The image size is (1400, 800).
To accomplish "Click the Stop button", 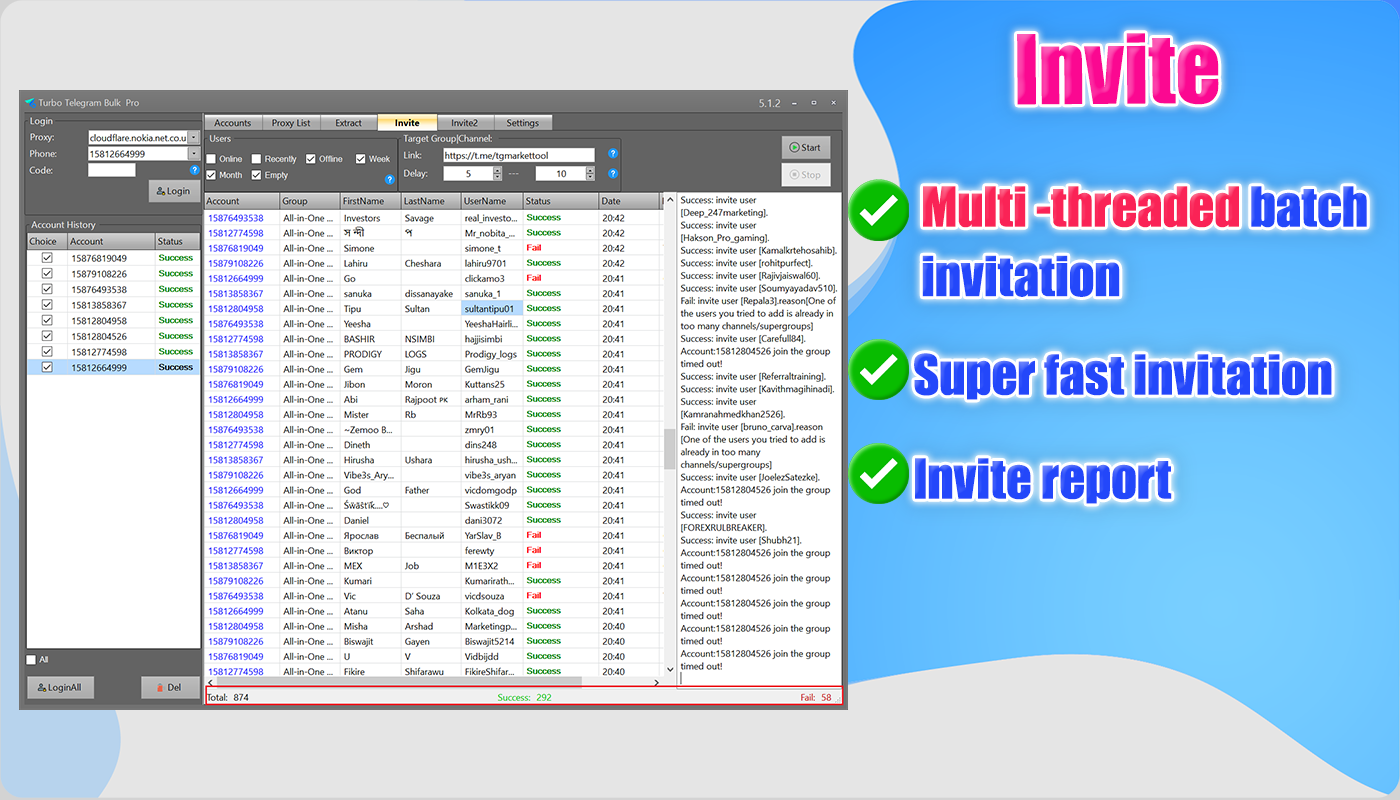I will (805, 174).
